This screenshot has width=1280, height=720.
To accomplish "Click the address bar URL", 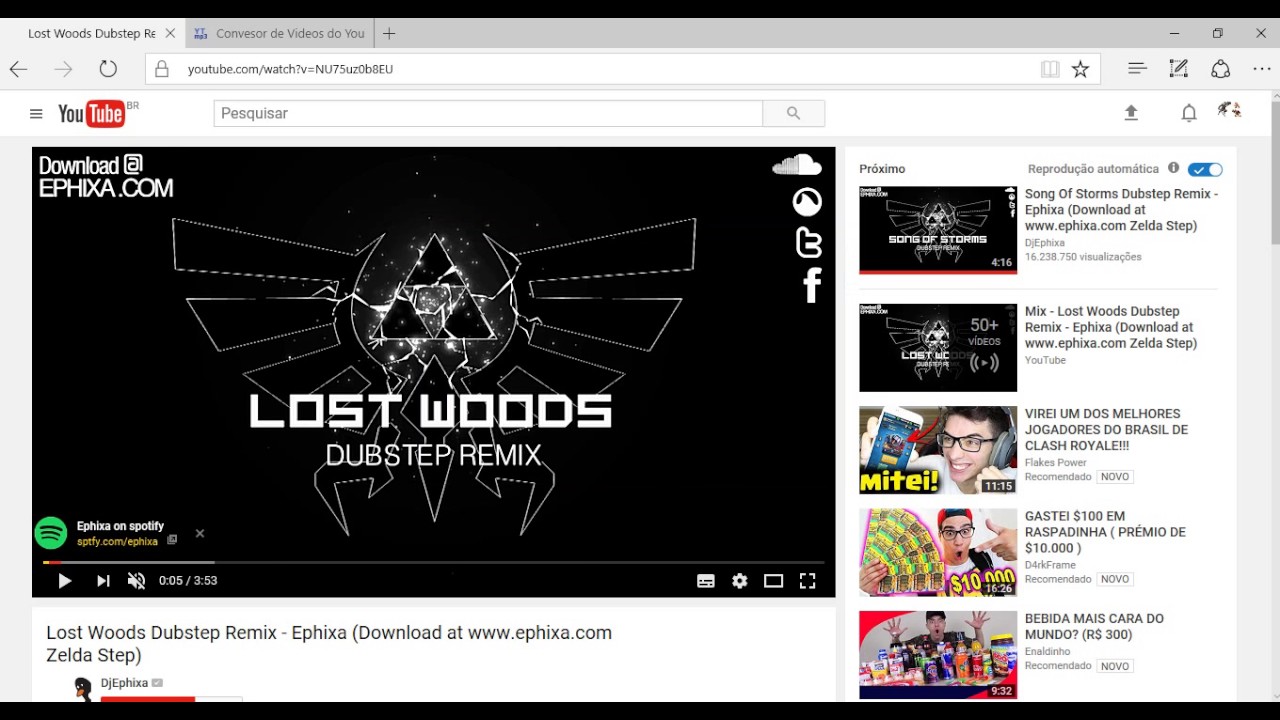I will coord(291,69).
